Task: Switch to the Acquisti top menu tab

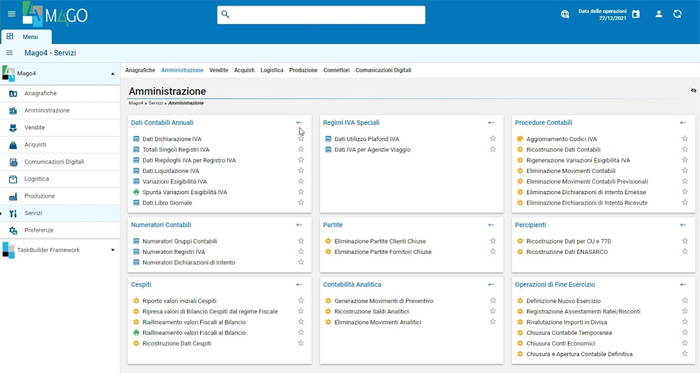Action: point(244,70)
